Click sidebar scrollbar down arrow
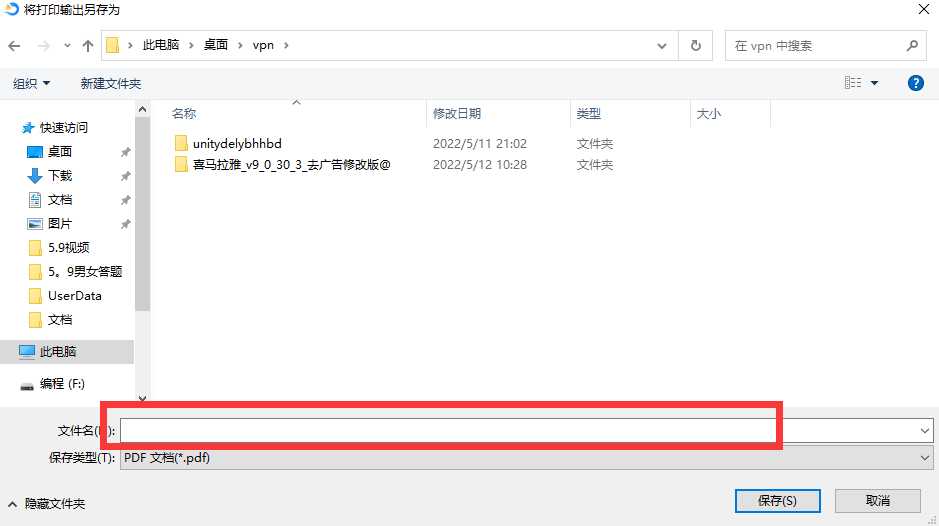This screenshot has height=526, width=939. [142, 398]
